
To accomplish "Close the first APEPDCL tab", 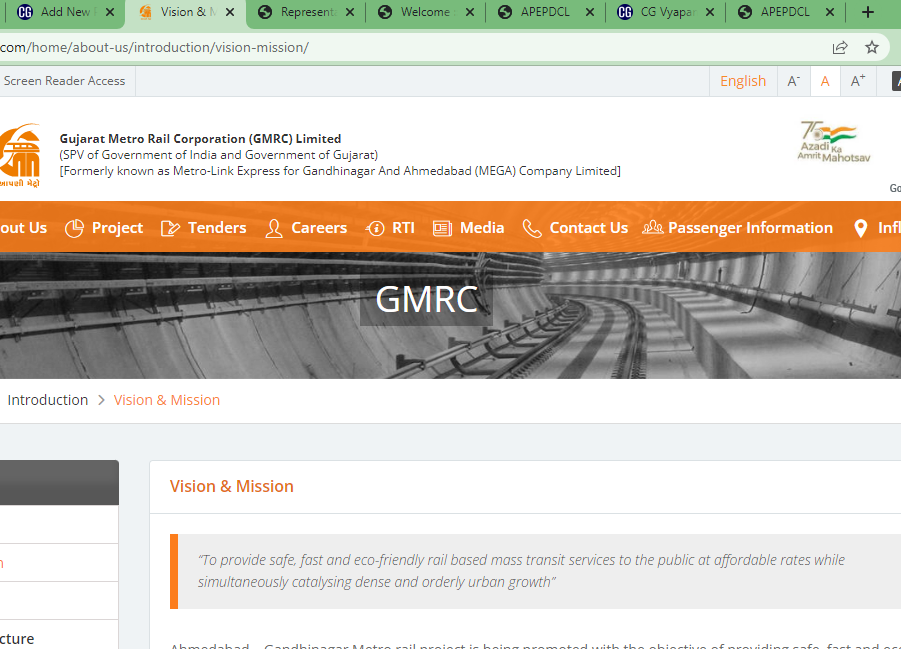I will click(x=590, y=12).
